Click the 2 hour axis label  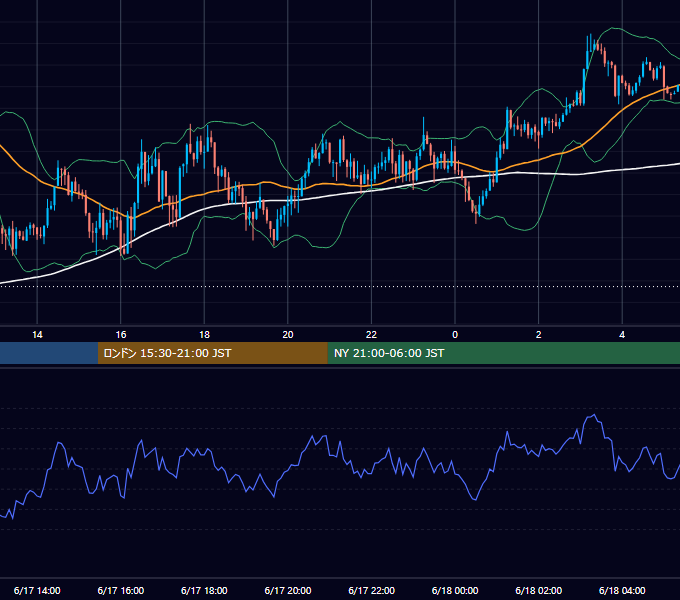click(538, 335)
